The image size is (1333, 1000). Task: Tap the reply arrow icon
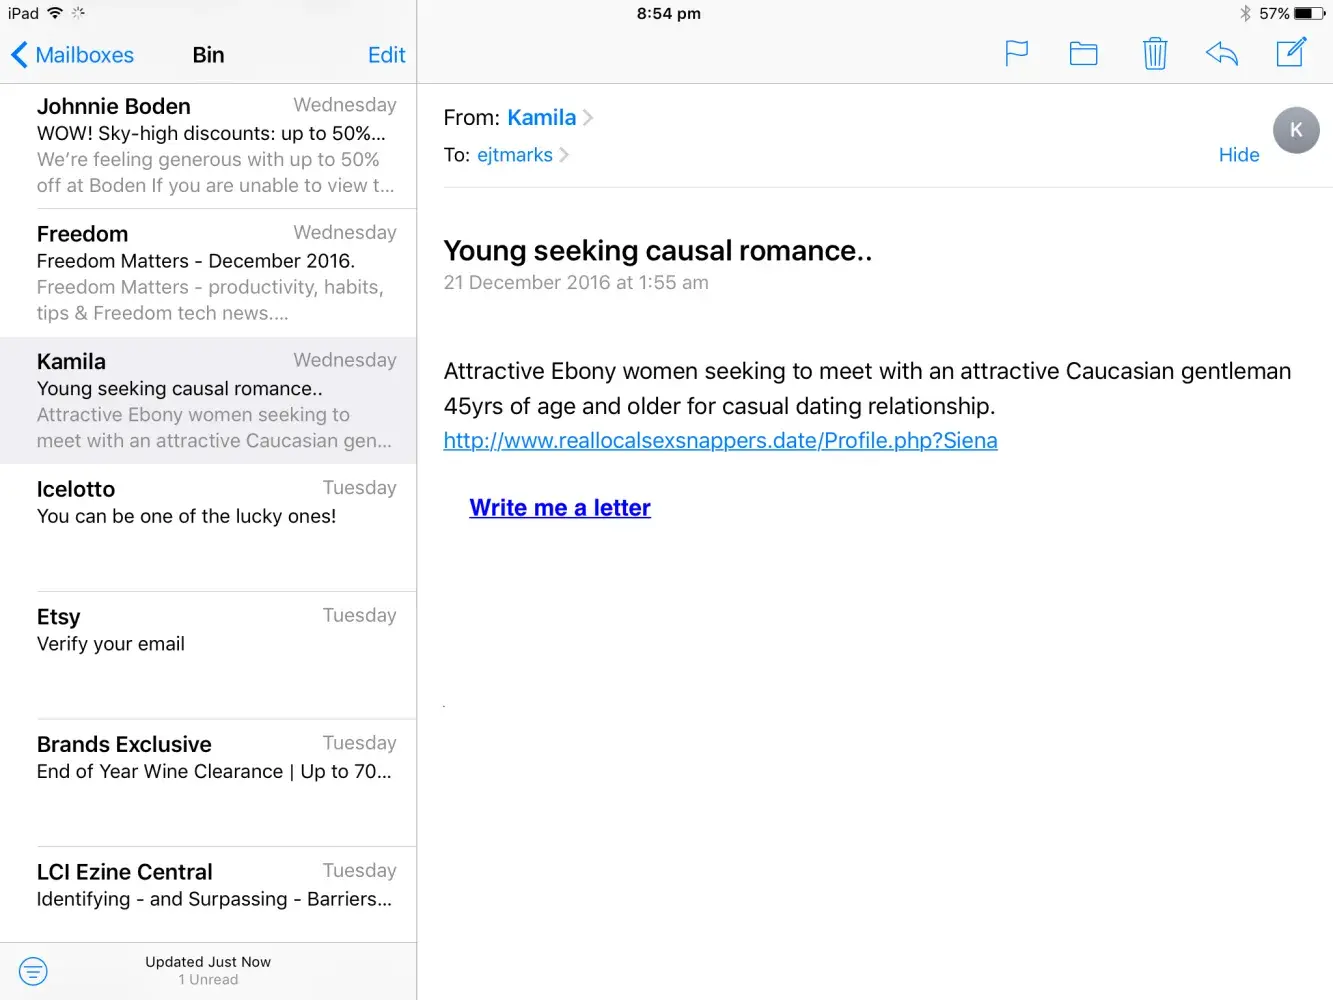[x=1221, y=53]
